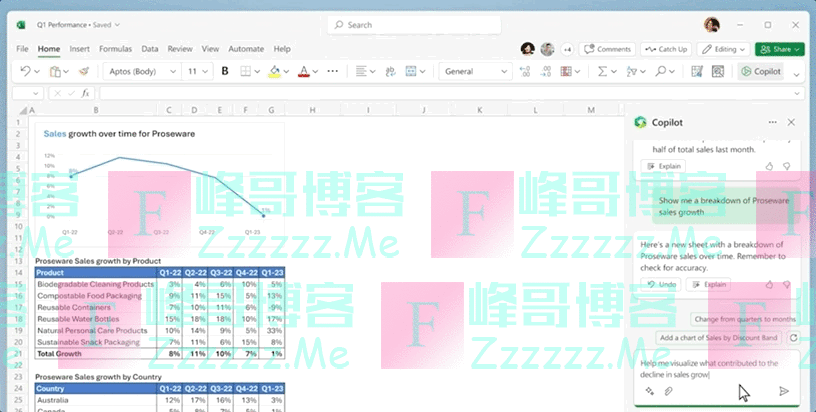Click the green Share button
The image size is (816, 412).
point(779,49)
